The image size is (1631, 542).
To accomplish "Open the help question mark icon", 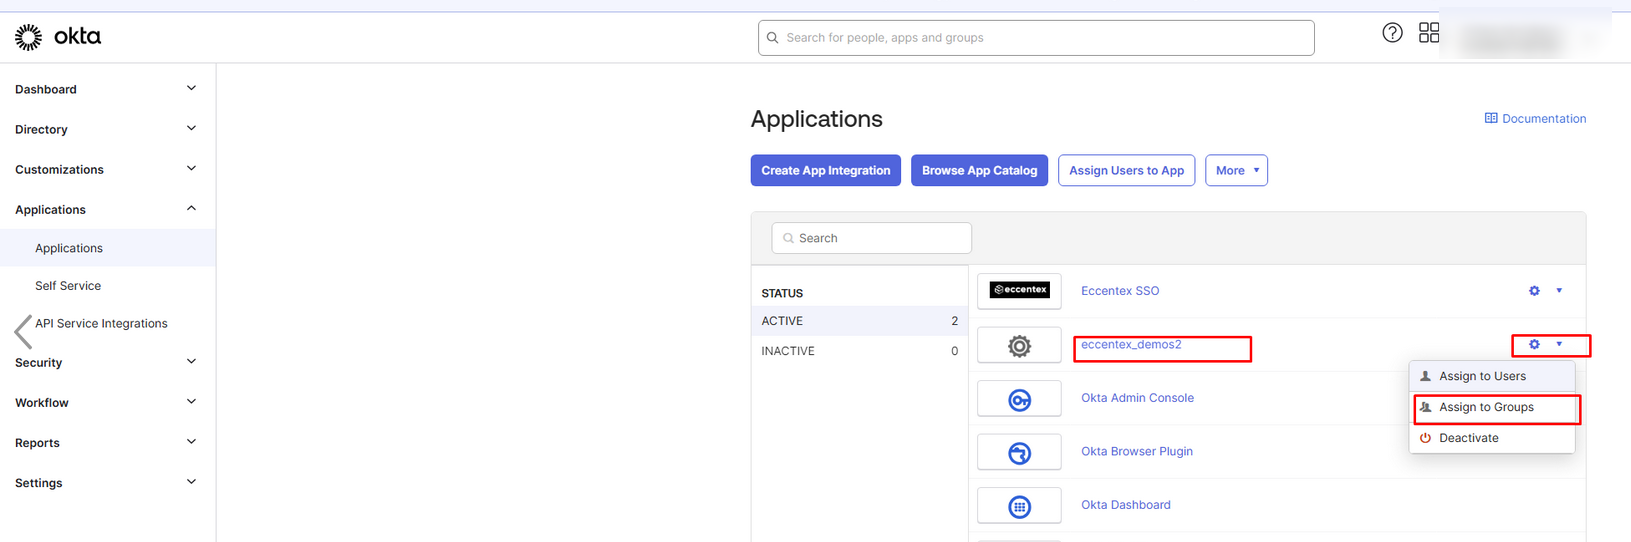I will [x=1392, y=33].
